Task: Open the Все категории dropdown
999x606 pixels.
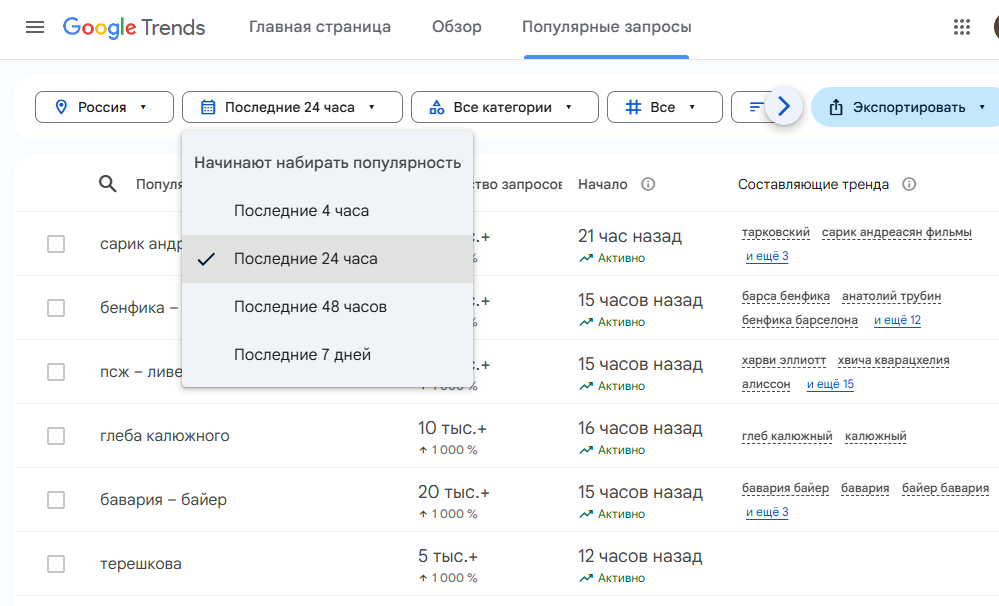Action: pyautogui.click(x=505, y=107)
